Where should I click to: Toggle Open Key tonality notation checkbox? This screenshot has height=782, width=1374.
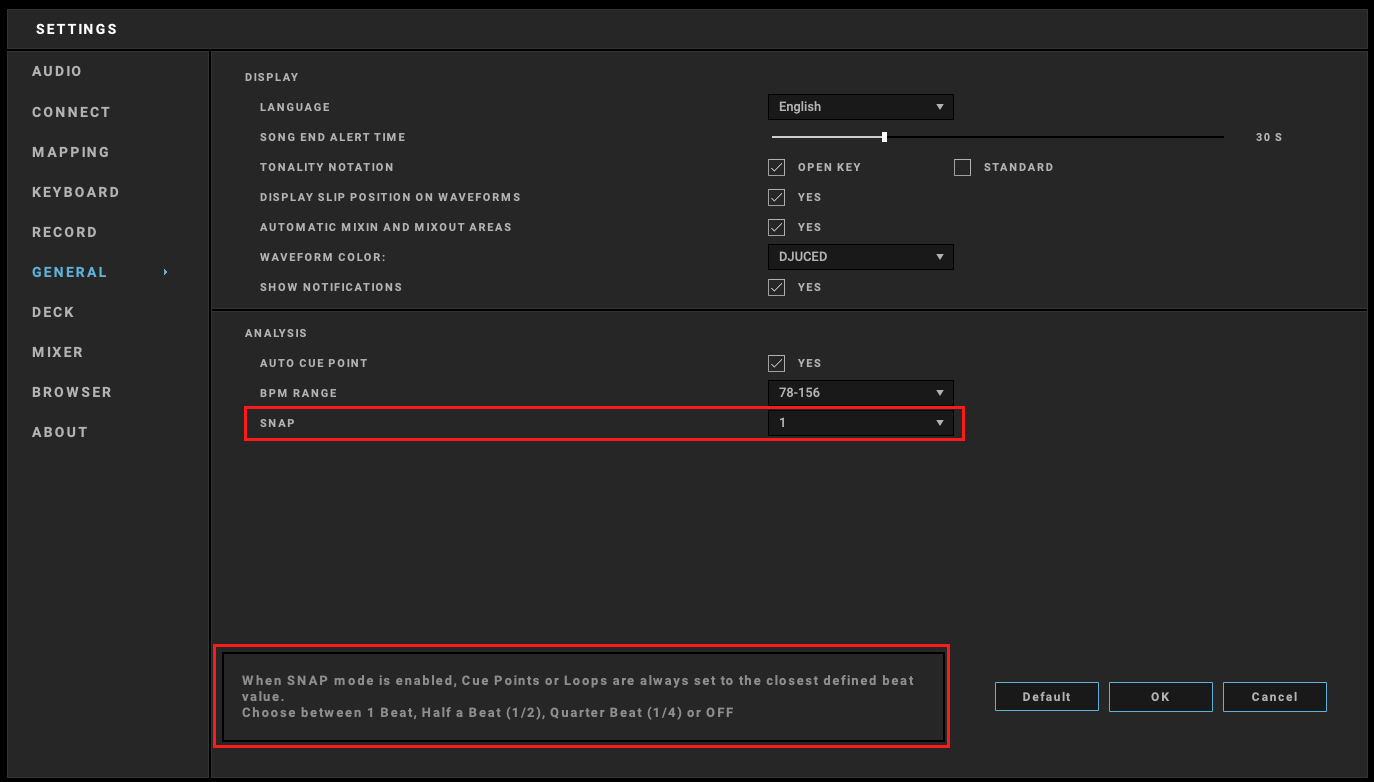click(x=776, y=167)
